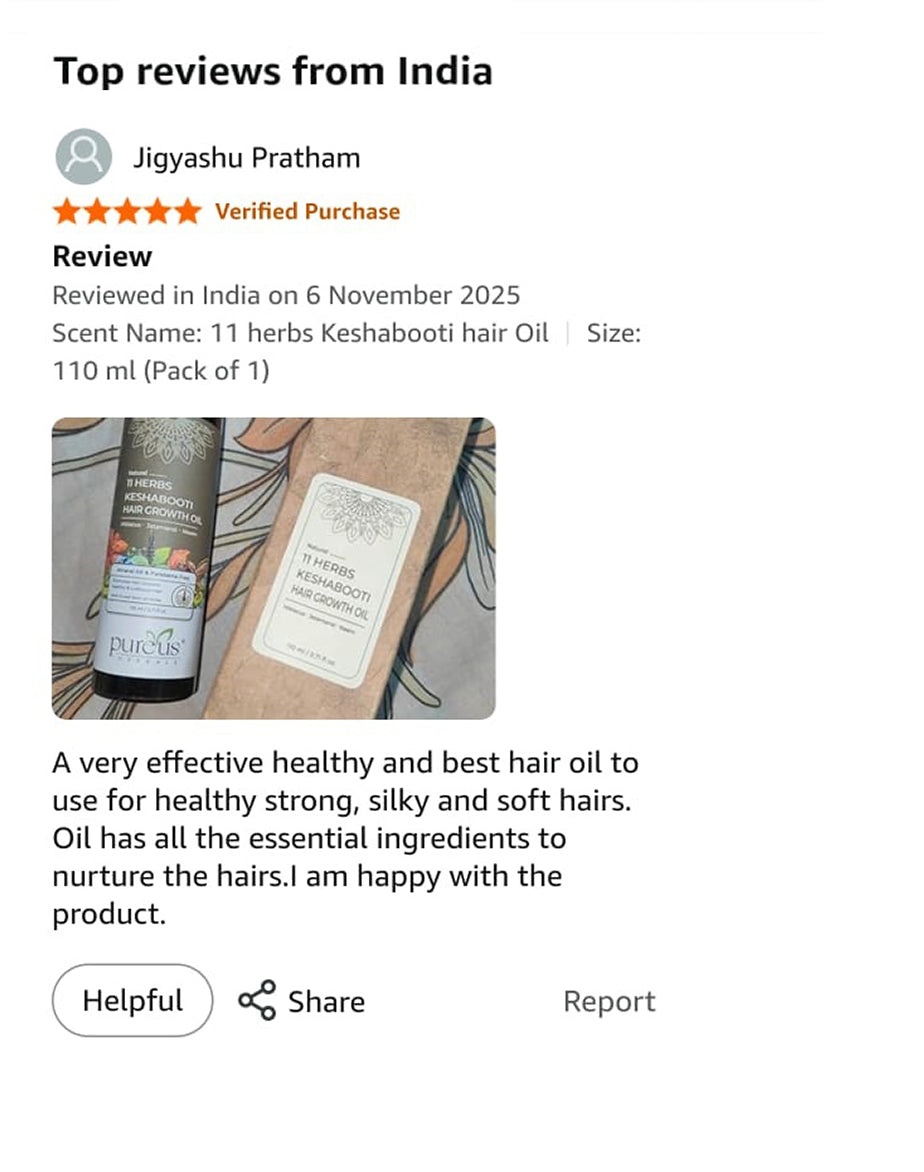Click the fourth orange rating star
The height and width of the screenshot is (1172, 924).
pyautogui.click(x=157, y=212)
